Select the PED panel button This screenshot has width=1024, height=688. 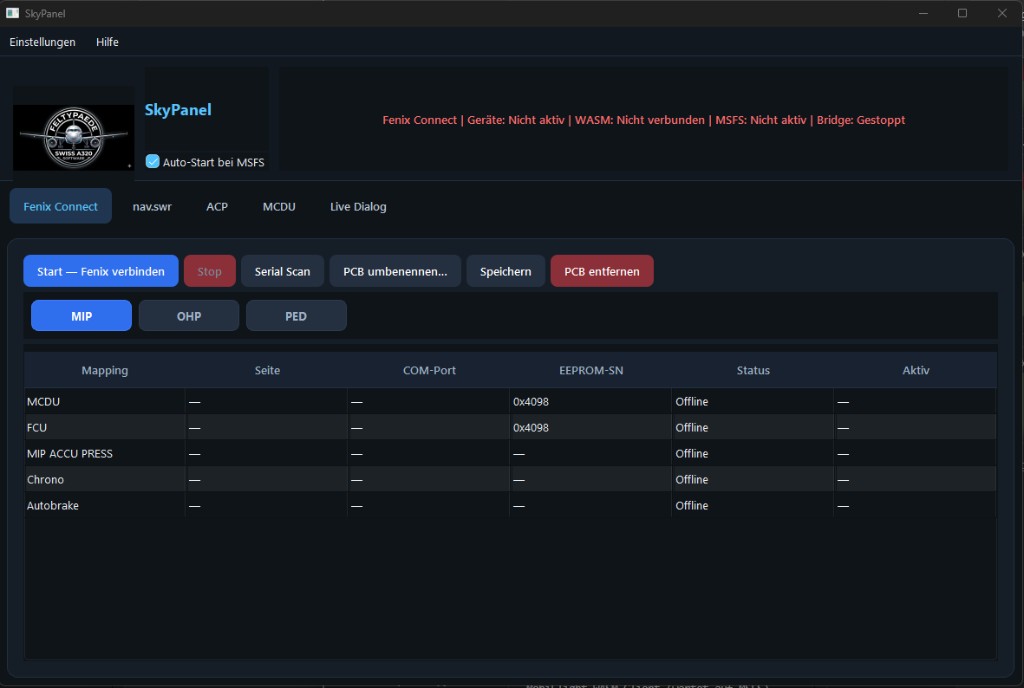pyautogui.click(x=296, y=316)
